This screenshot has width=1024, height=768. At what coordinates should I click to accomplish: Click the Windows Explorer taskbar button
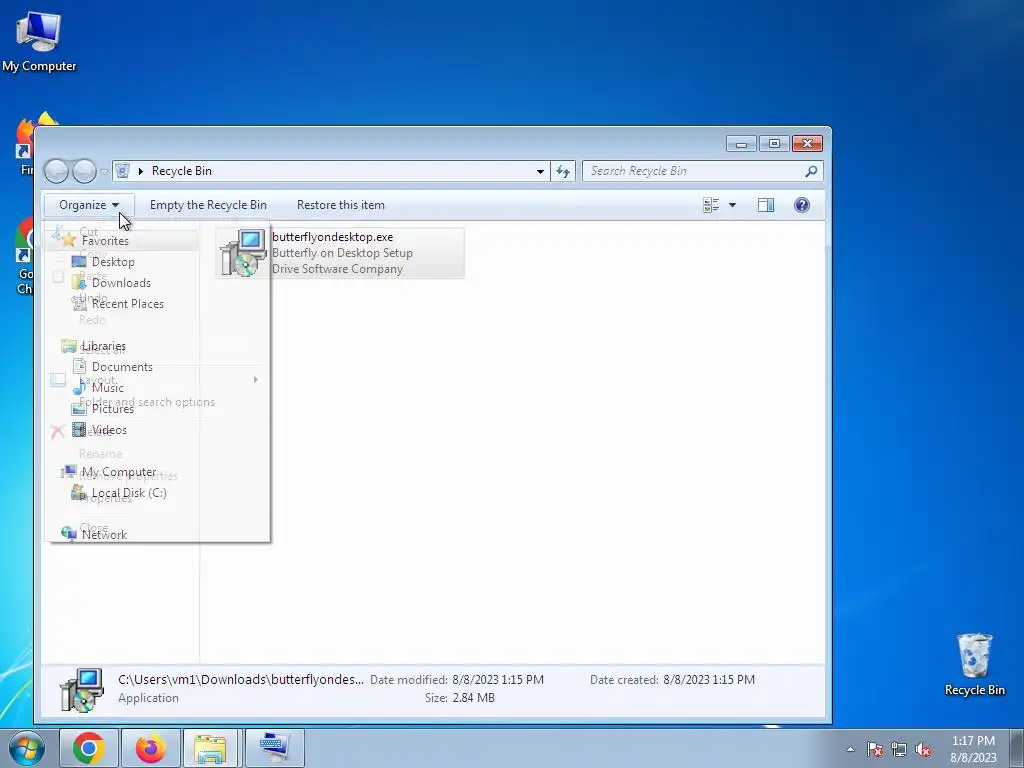pos(210,748)
